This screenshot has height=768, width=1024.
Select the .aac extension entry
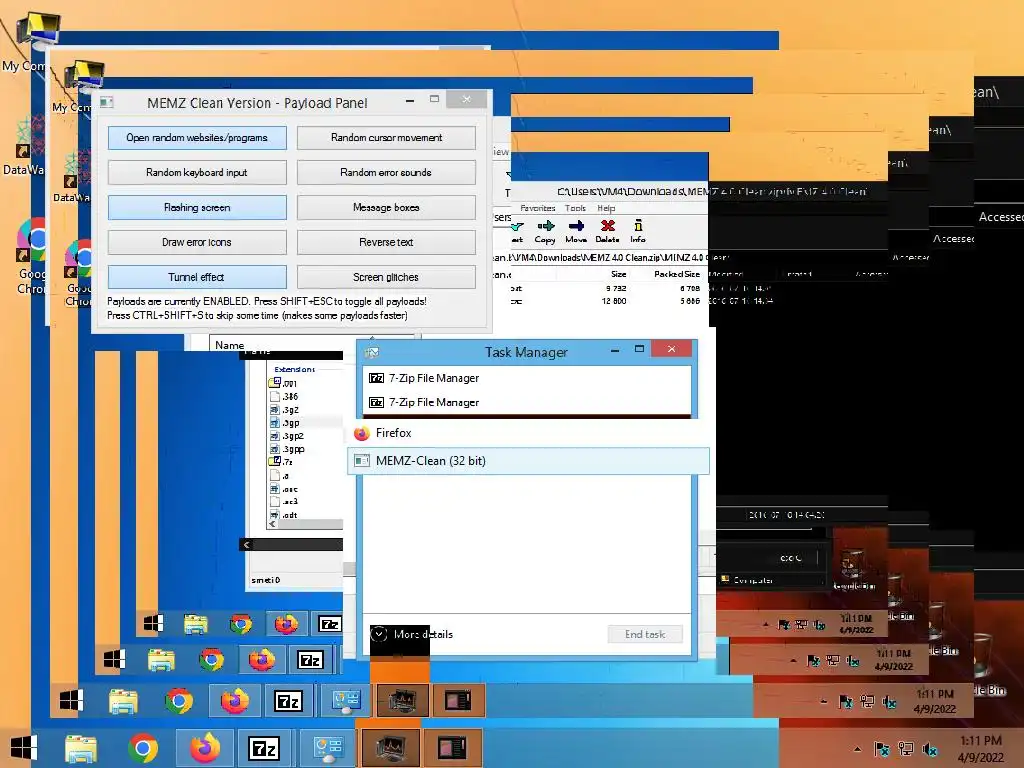pos(283,488)
